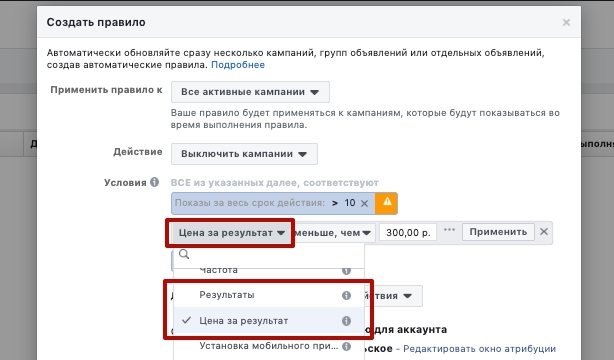Viewport: 614px width, 360px height.
Task: Open the Подробнее help link
Action: pos(238,65)
